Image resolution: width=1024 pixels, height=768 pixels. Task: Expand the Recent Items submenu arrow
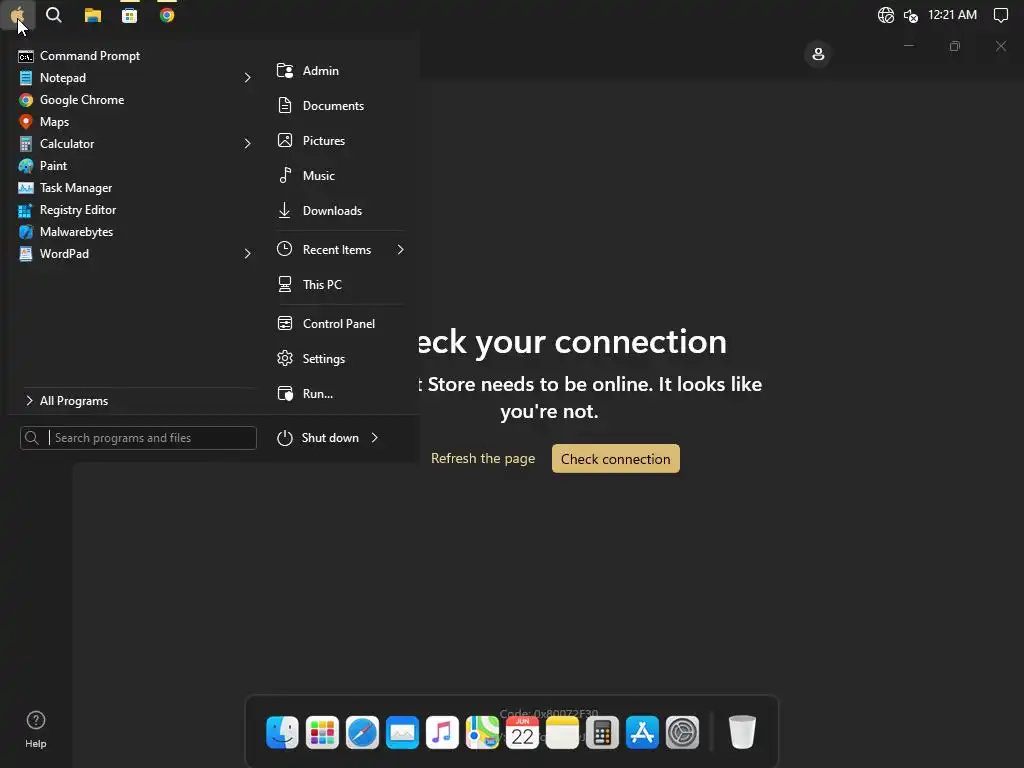[400, 249]
